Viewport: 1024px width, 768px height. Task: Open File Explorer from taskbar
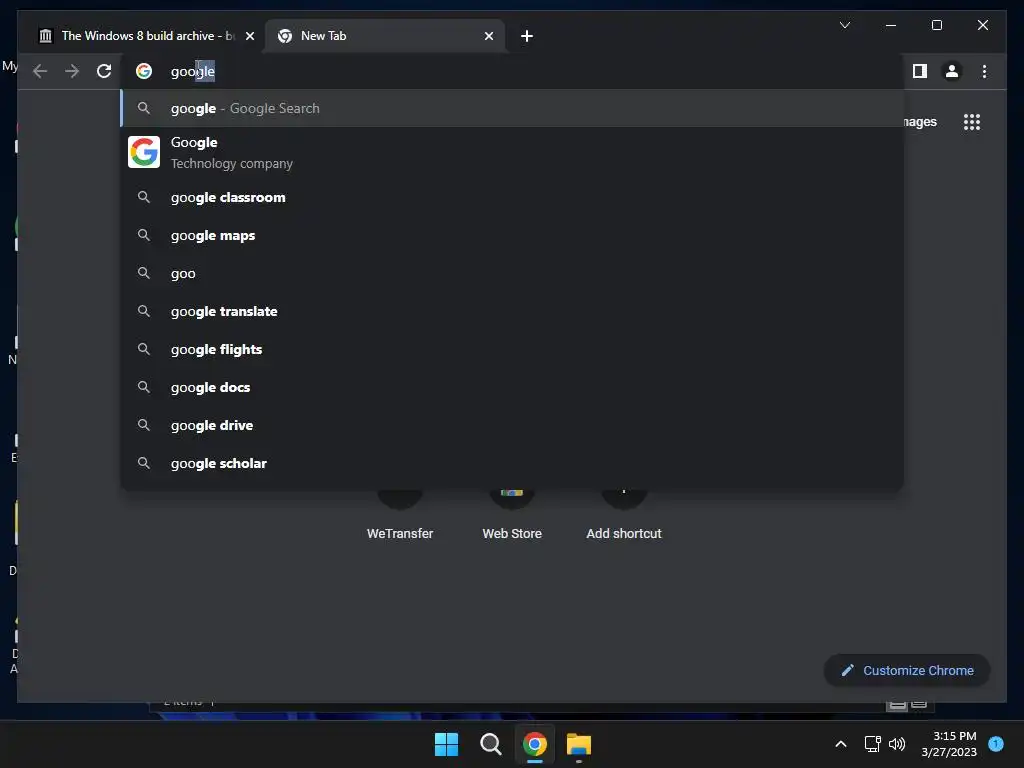pyautogui.click(x=579, y=744)
